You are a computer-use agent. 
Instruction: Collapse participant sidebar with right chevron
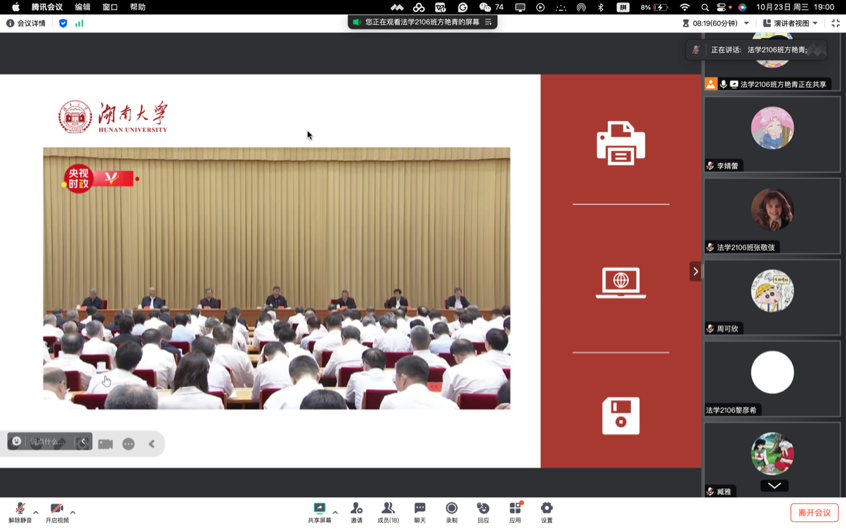tap(695, 271)
